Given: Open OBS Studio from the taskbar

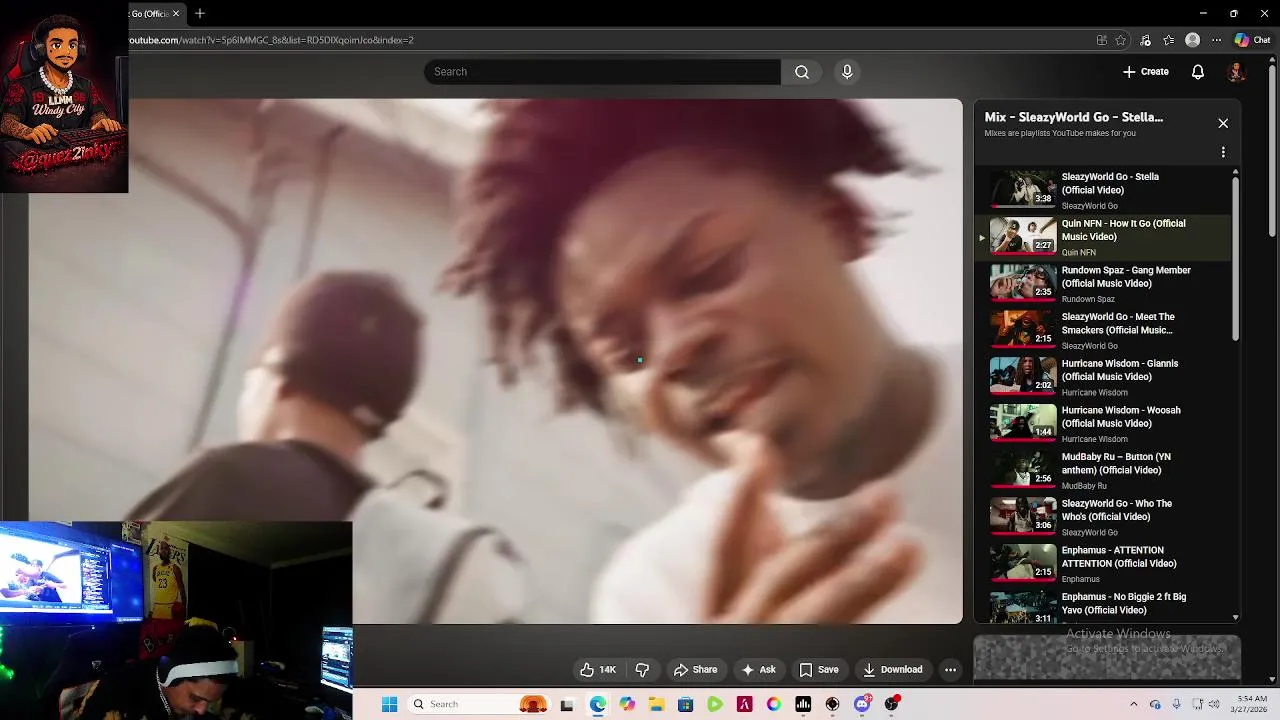Looking at the screenshot, I should [x=832, y=705].
